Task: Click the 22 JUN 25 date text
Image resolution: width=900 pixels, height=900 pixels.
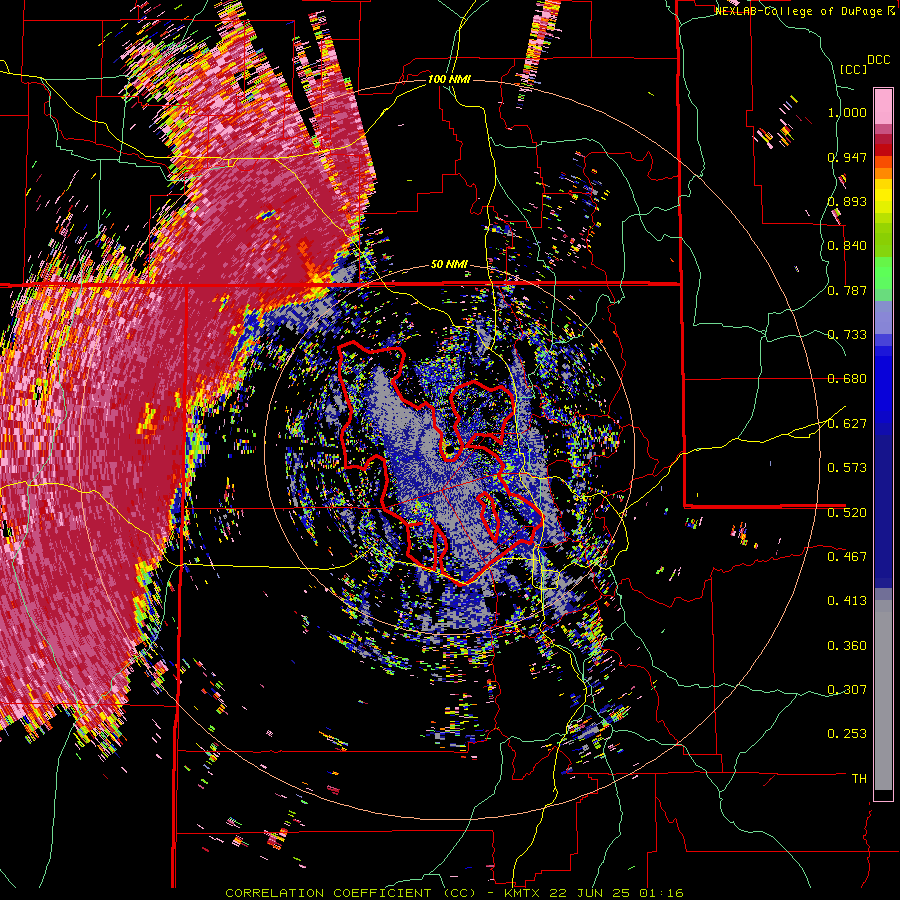Action: pyautogui.click(x=588, y=893)
